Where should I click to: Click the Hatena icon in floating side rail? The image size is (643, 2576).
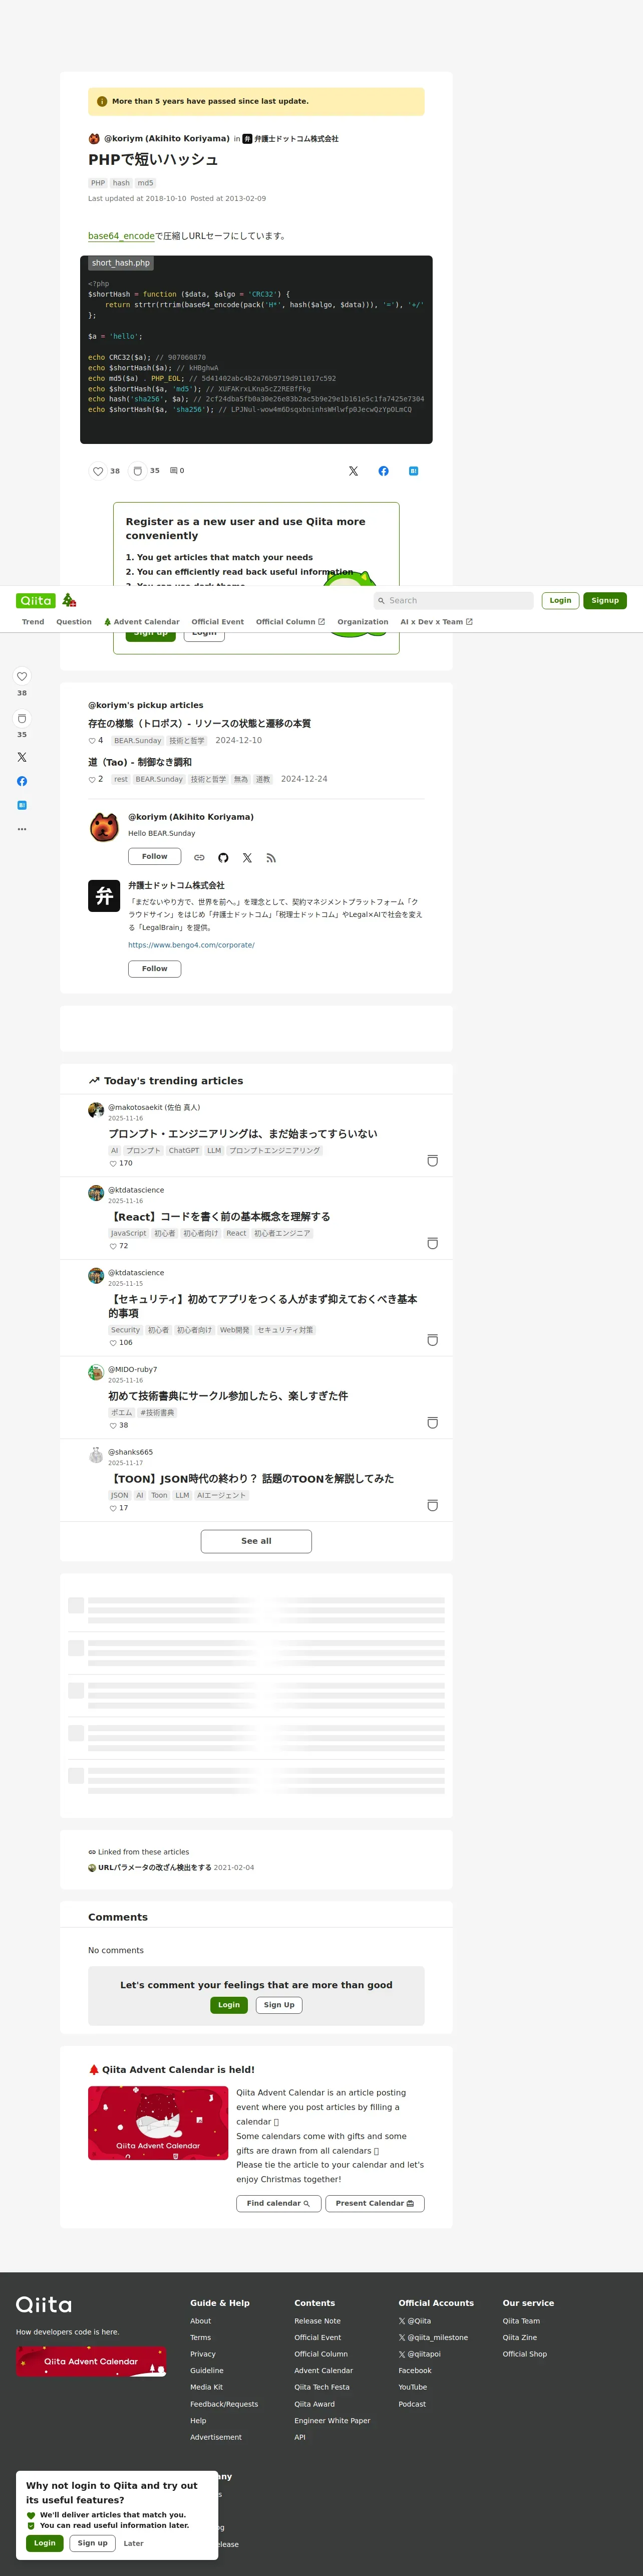pos(22,805)
